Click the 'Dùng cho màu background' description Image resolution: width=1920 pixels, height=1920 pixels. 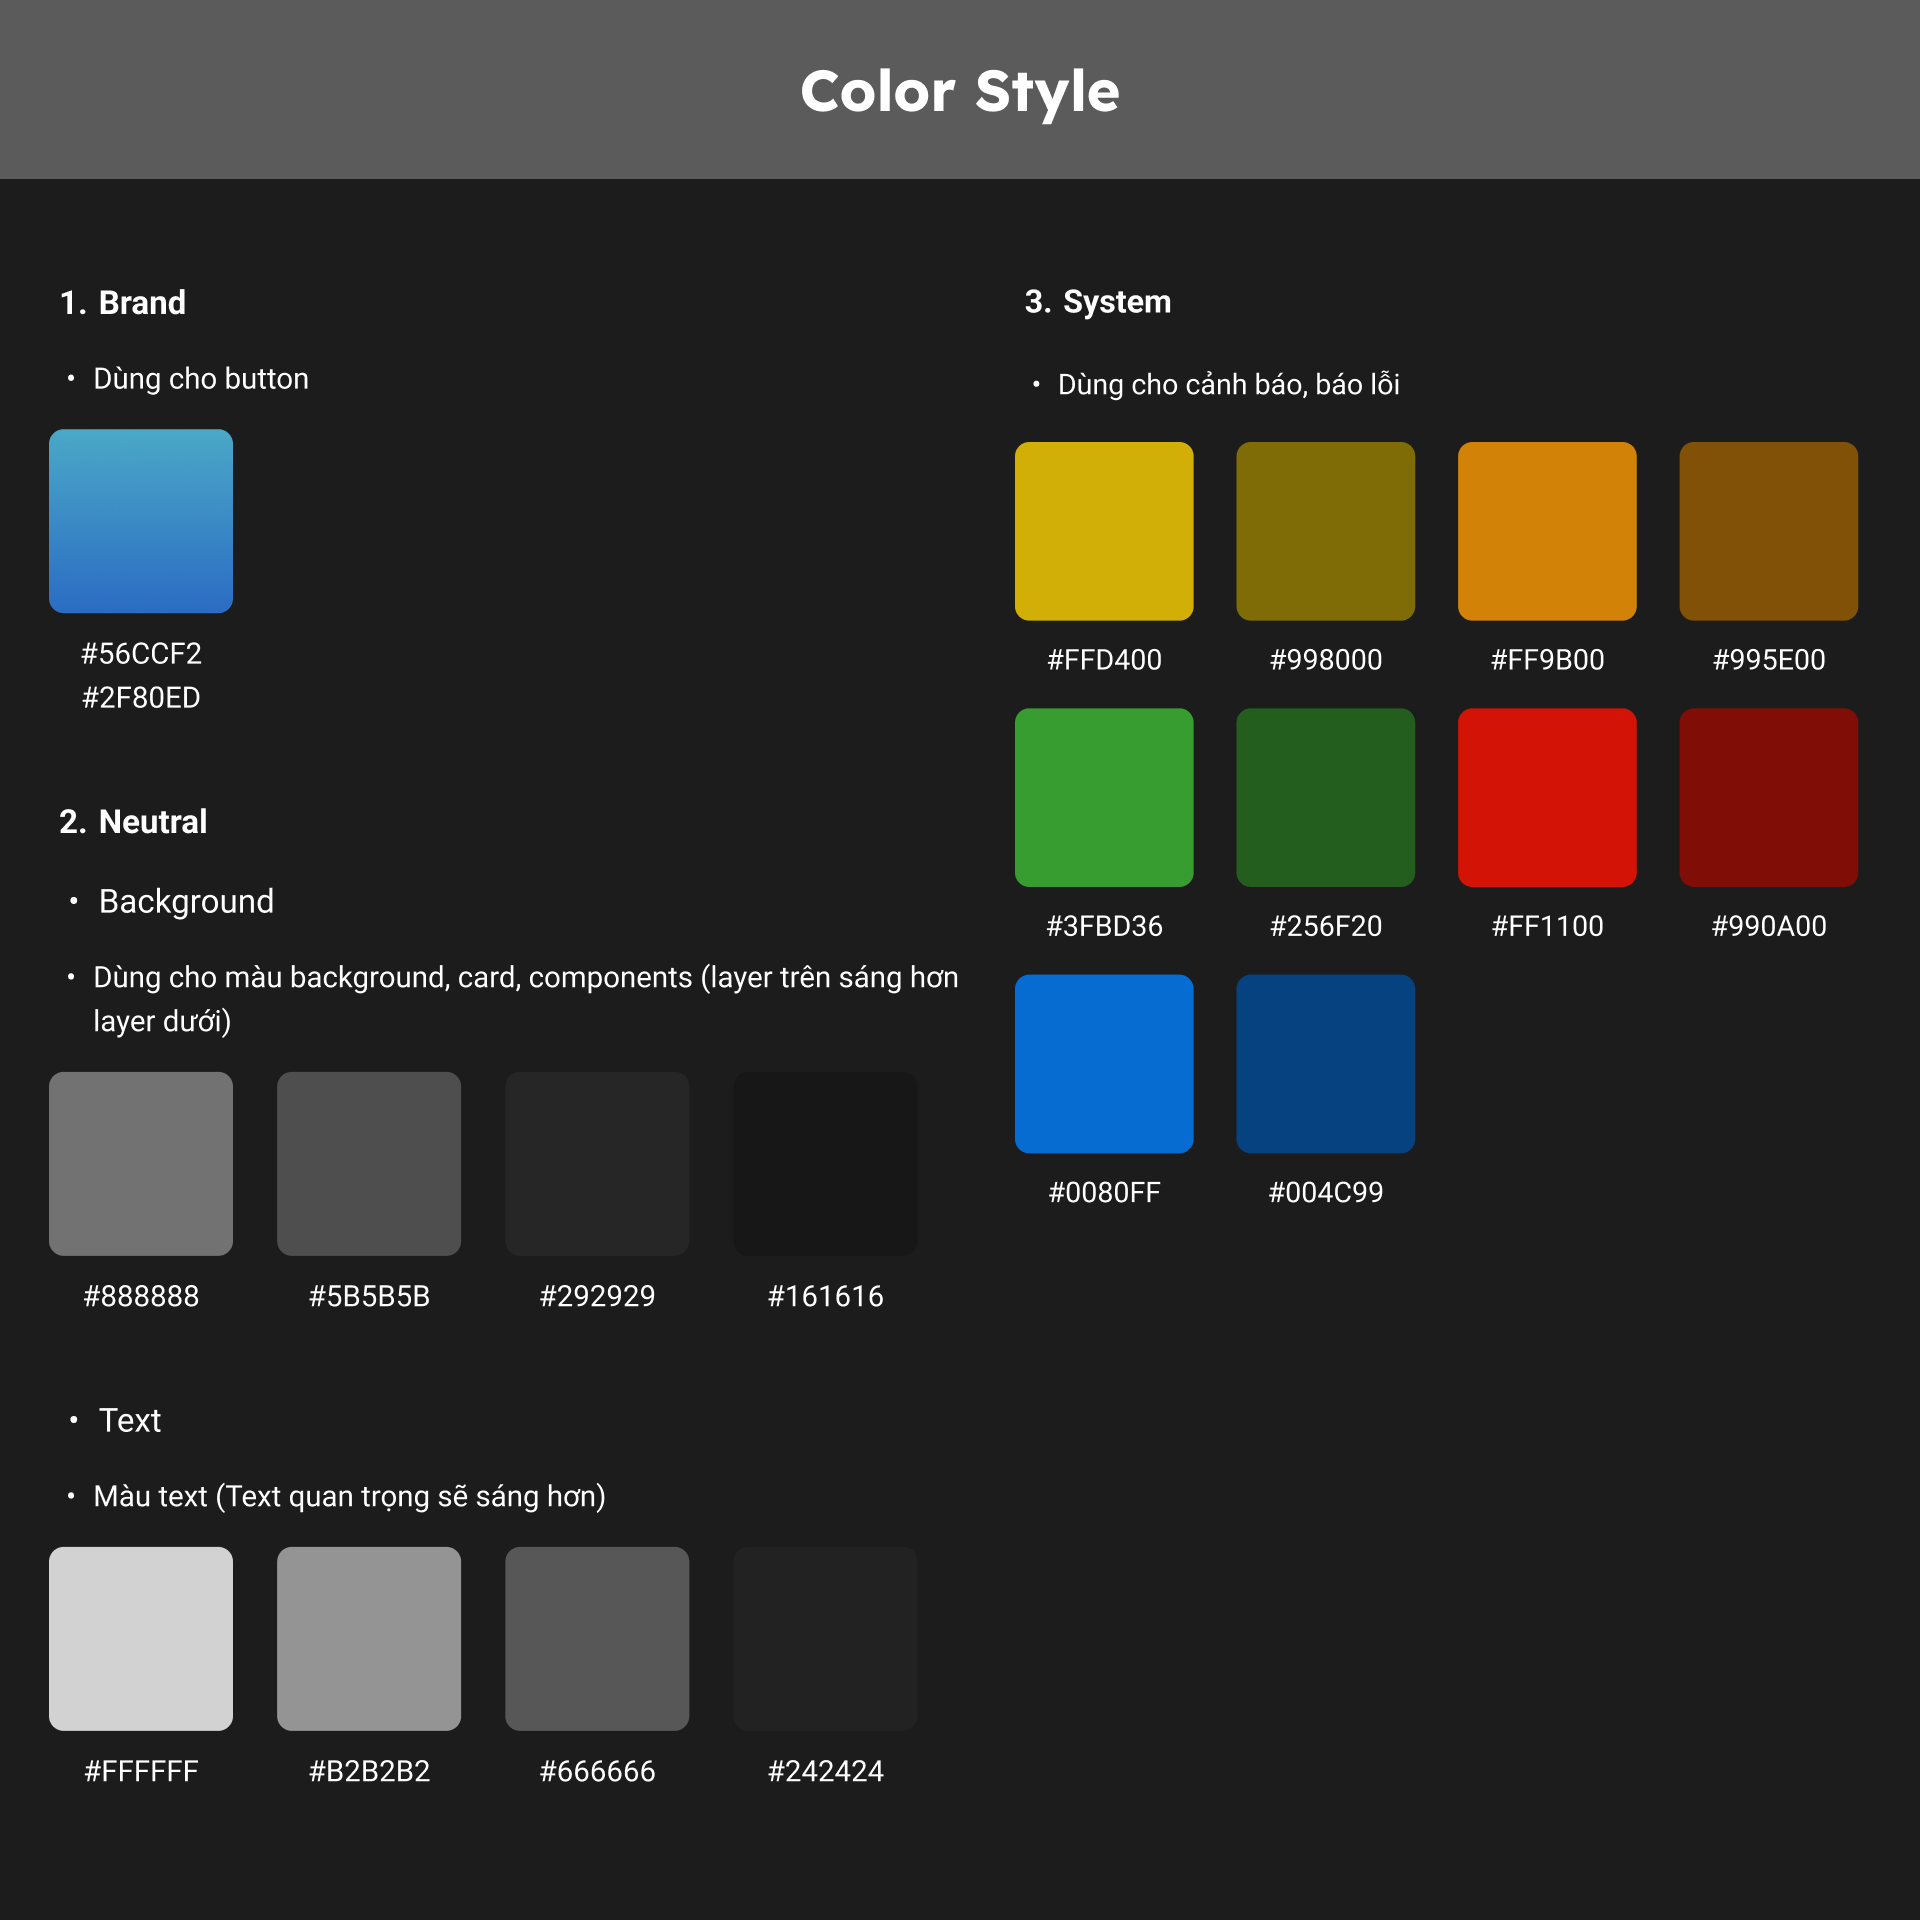pyautogui.click(x=526, y=1000)
